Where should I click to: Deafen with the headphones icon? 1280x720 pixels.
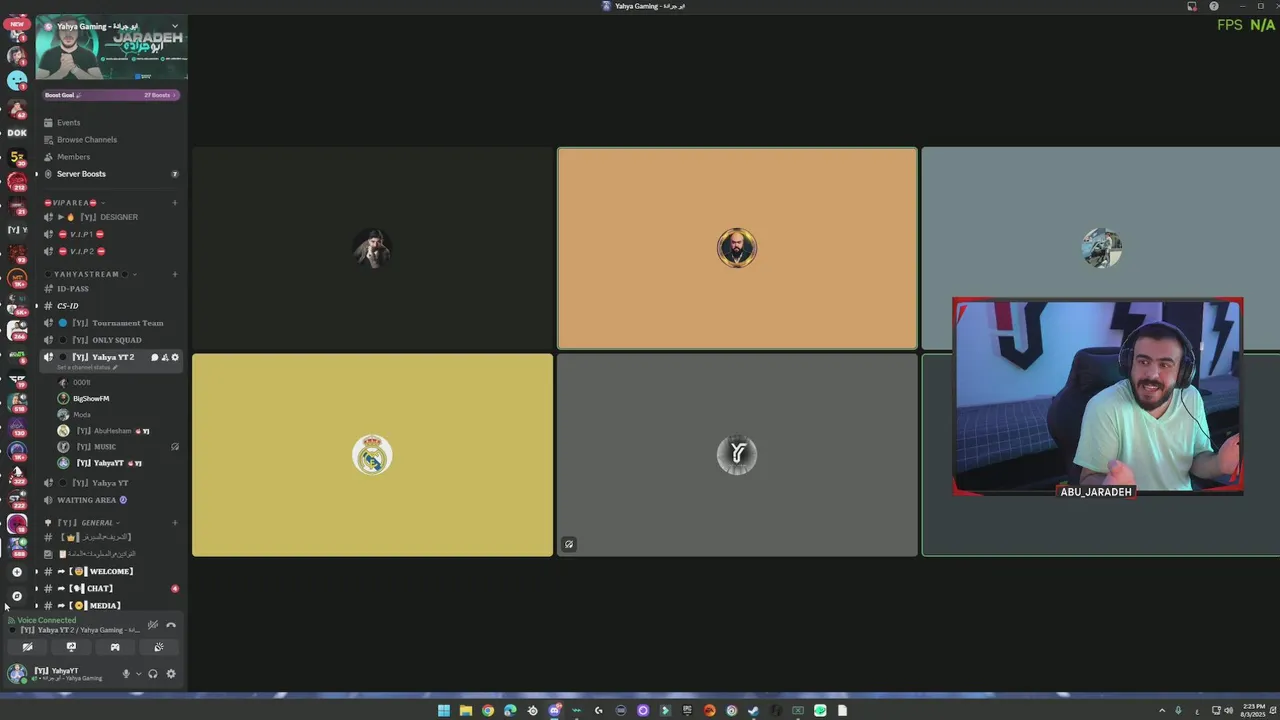[x=153, y=674]
